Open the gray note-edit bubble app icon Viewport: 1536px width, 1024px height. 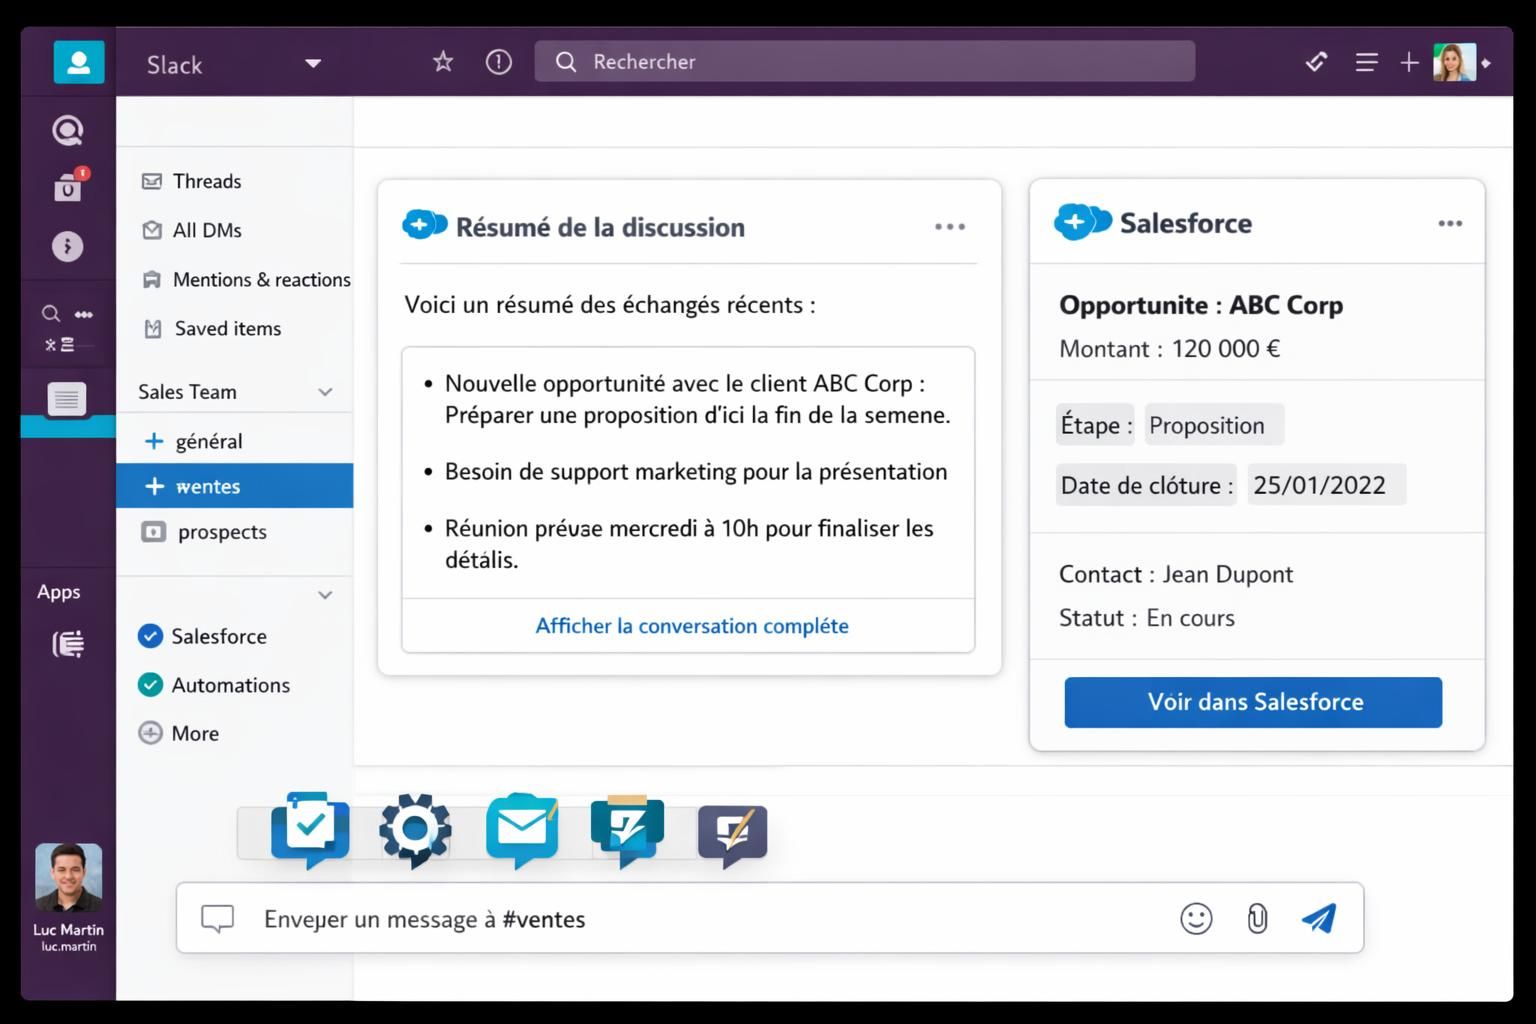[732, 836]
